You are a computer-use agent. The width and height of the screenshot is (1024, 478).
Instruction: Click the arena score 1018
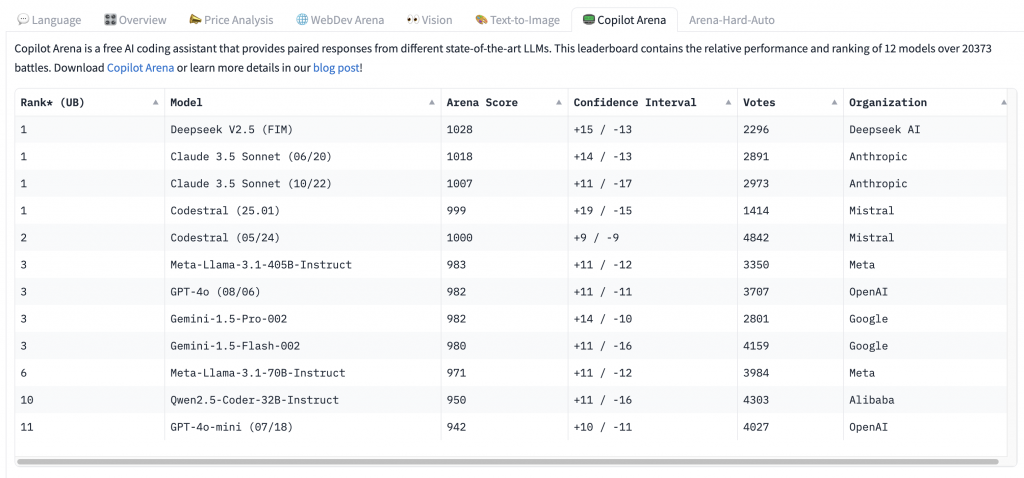pyautogui.click(x=459, y=157)
